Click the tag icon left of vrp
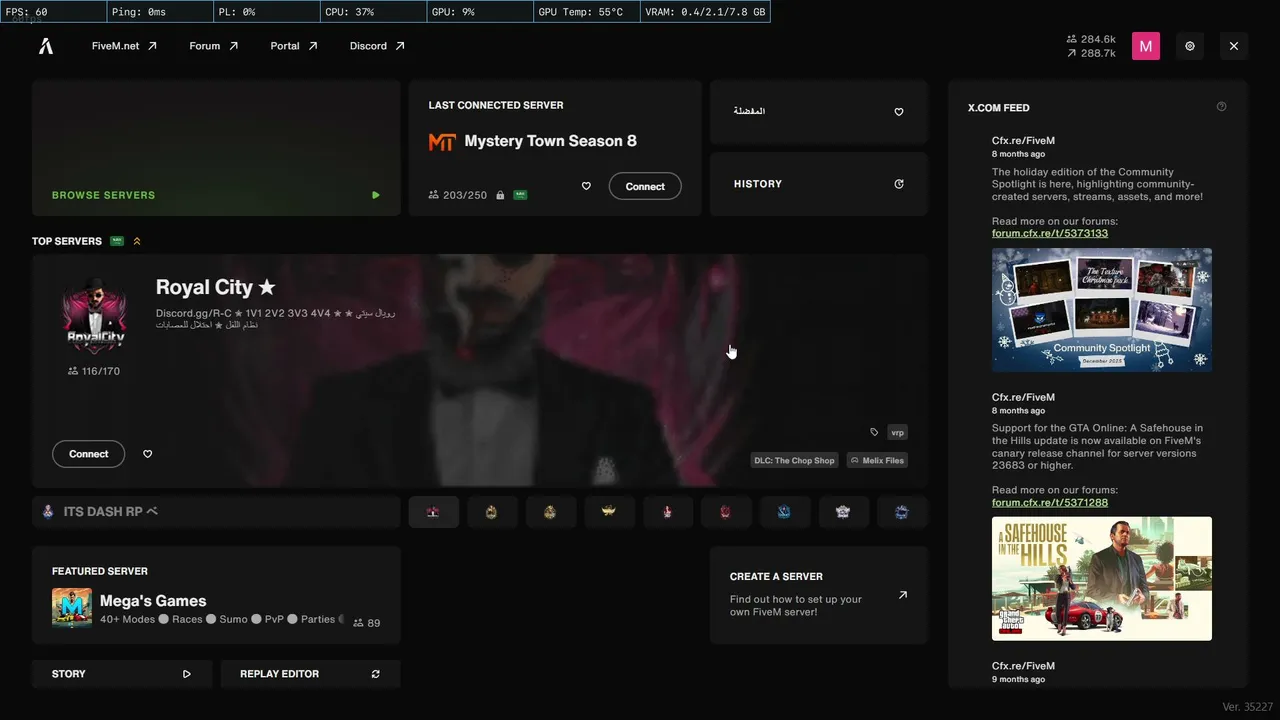 [874, 432]
